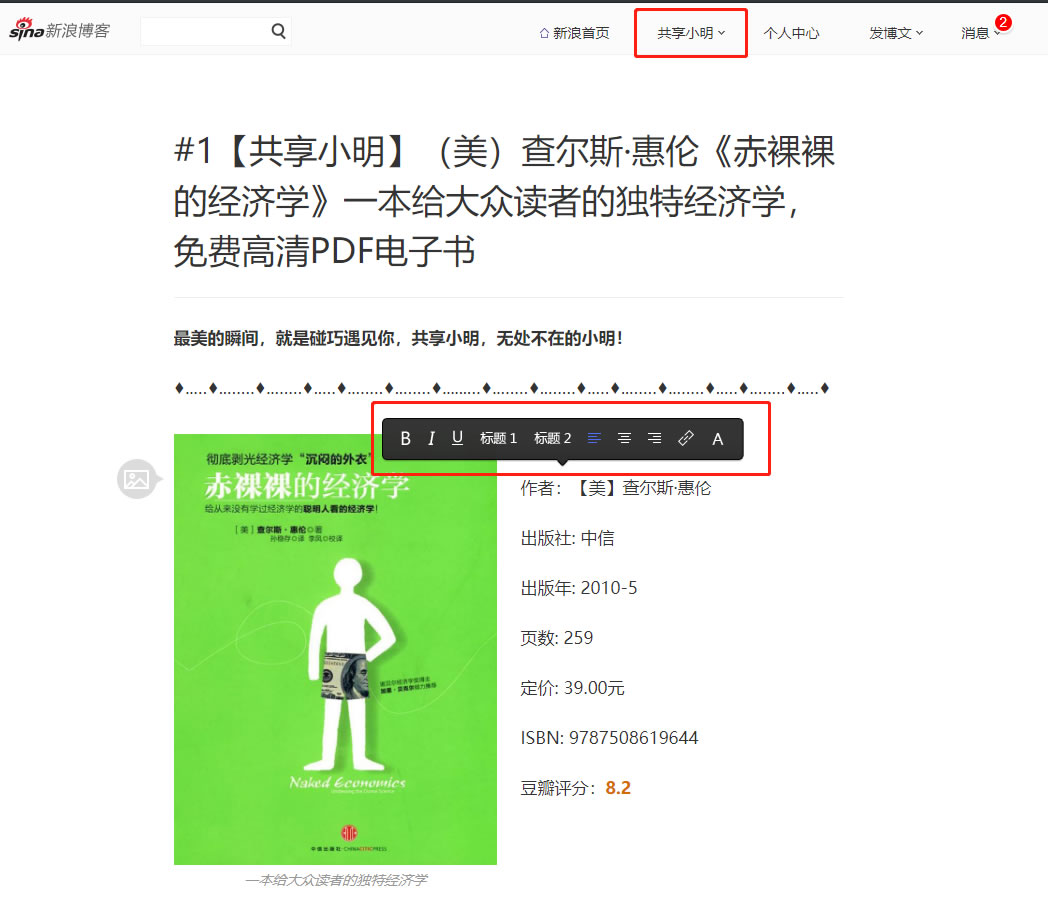
Task: Select right text alignment icon
Action: point(654,439)
